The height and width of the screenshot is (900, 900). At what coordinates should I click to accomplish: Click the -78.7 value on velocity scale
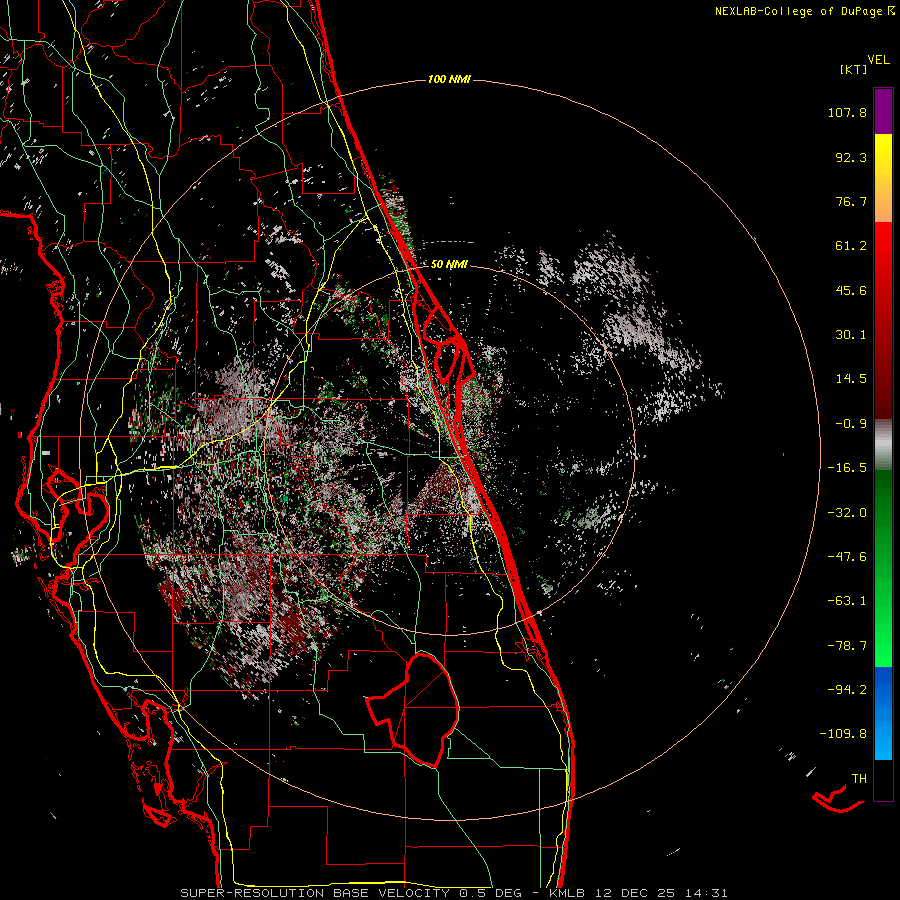(x=847, y=646)
